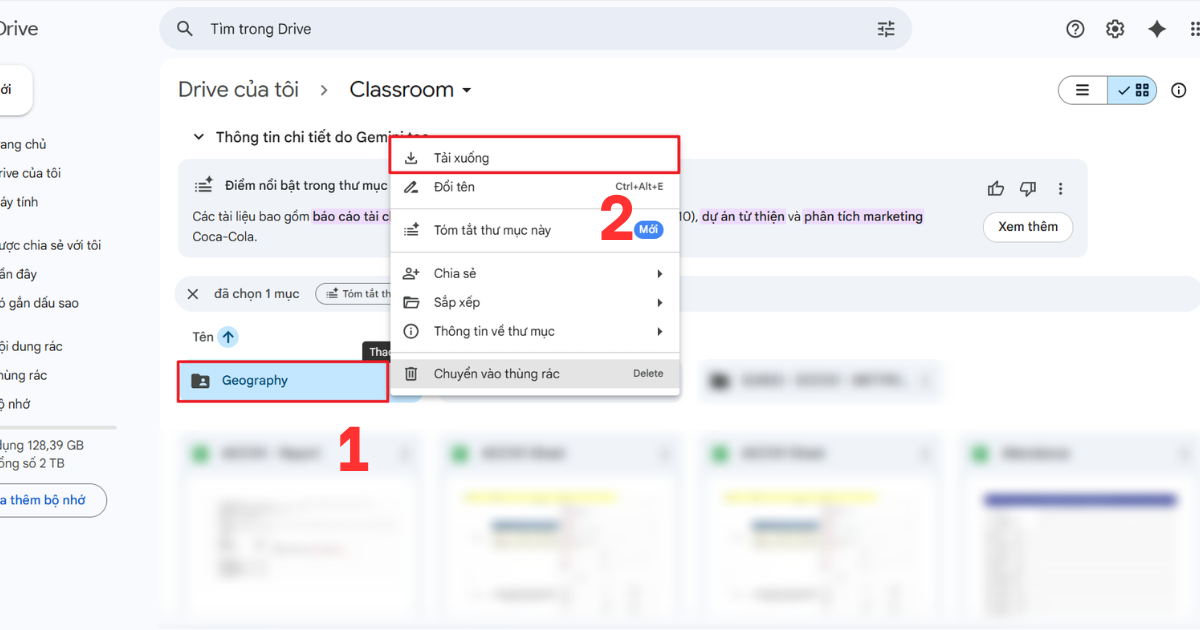The height and width of the screenshot is (630, 1200).
Task: Click the 'Xem thêm' button
Action: tap(1028, 227)
